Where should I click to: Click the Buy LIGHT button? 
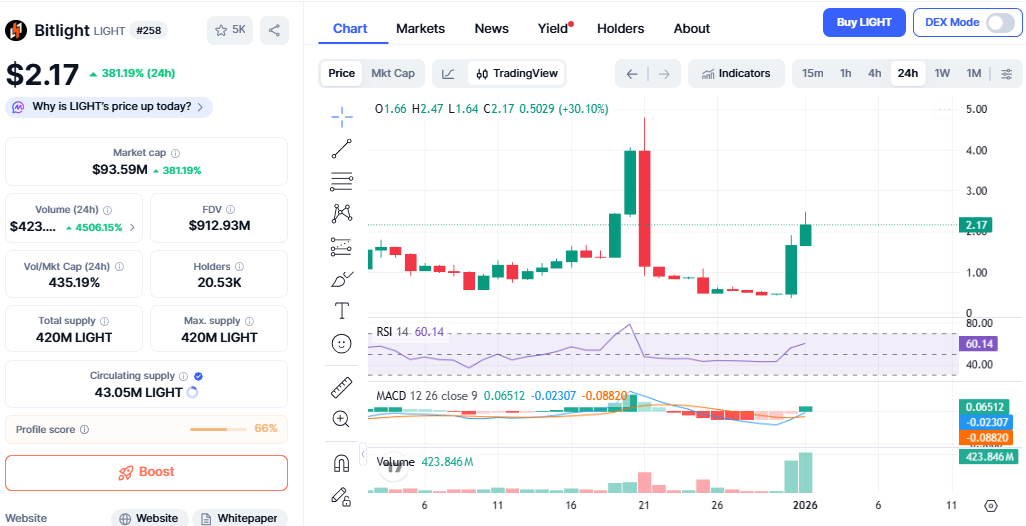(864, 23)
